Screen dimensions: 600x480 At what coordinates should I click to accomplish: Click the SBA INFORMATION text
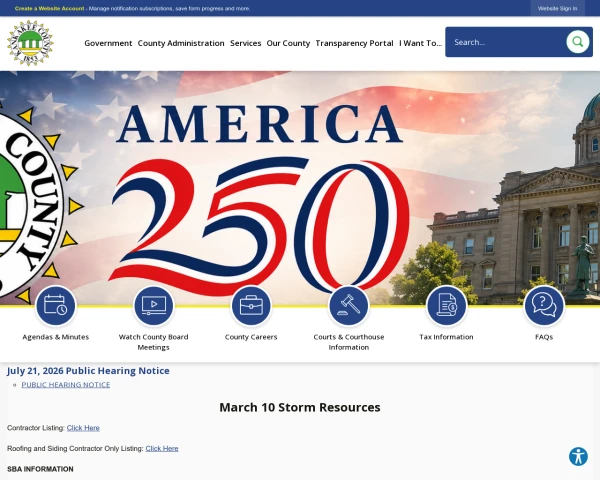40,469
